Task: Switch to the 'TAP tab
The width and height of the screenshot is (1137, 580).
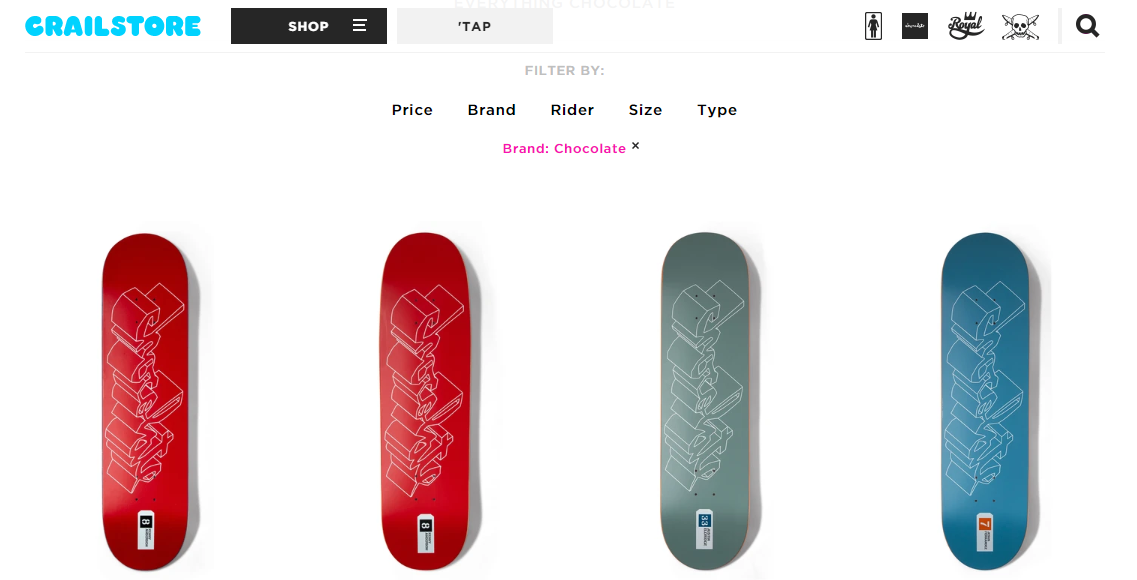Action: pyautogui.click(x=474, y=26)
